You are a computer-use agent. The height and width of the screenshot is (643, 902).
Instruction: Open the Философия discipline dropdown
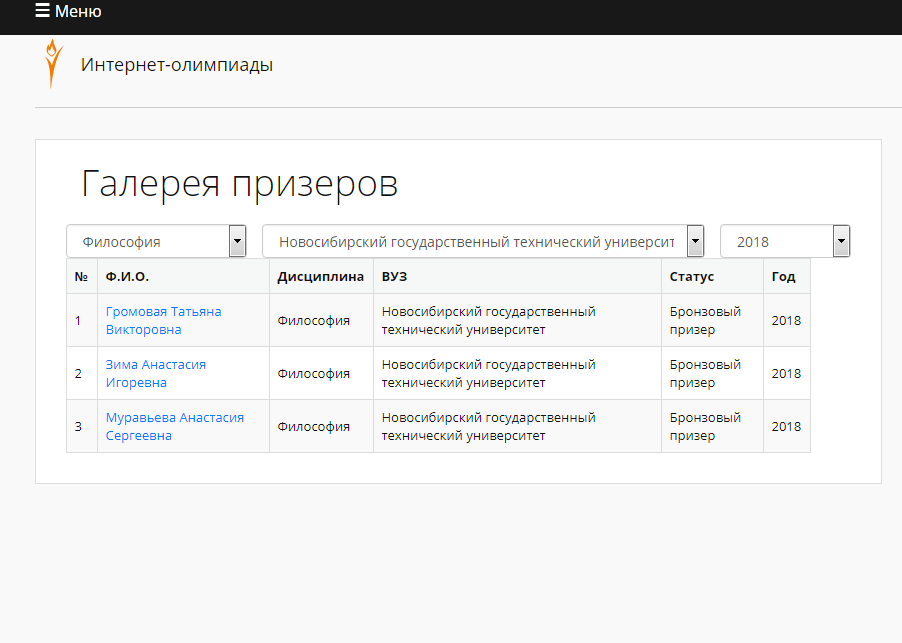tap(156, 241)
